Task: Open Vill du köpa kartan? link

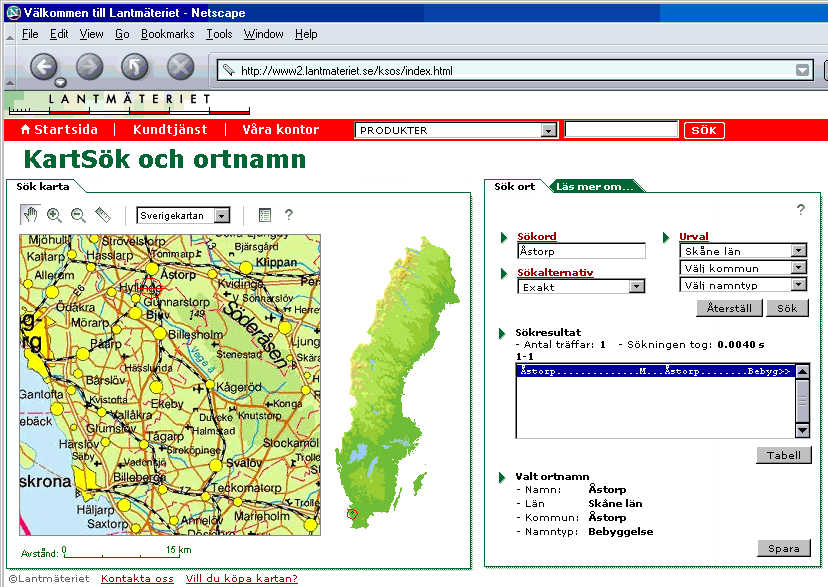Action: point(241,579)
